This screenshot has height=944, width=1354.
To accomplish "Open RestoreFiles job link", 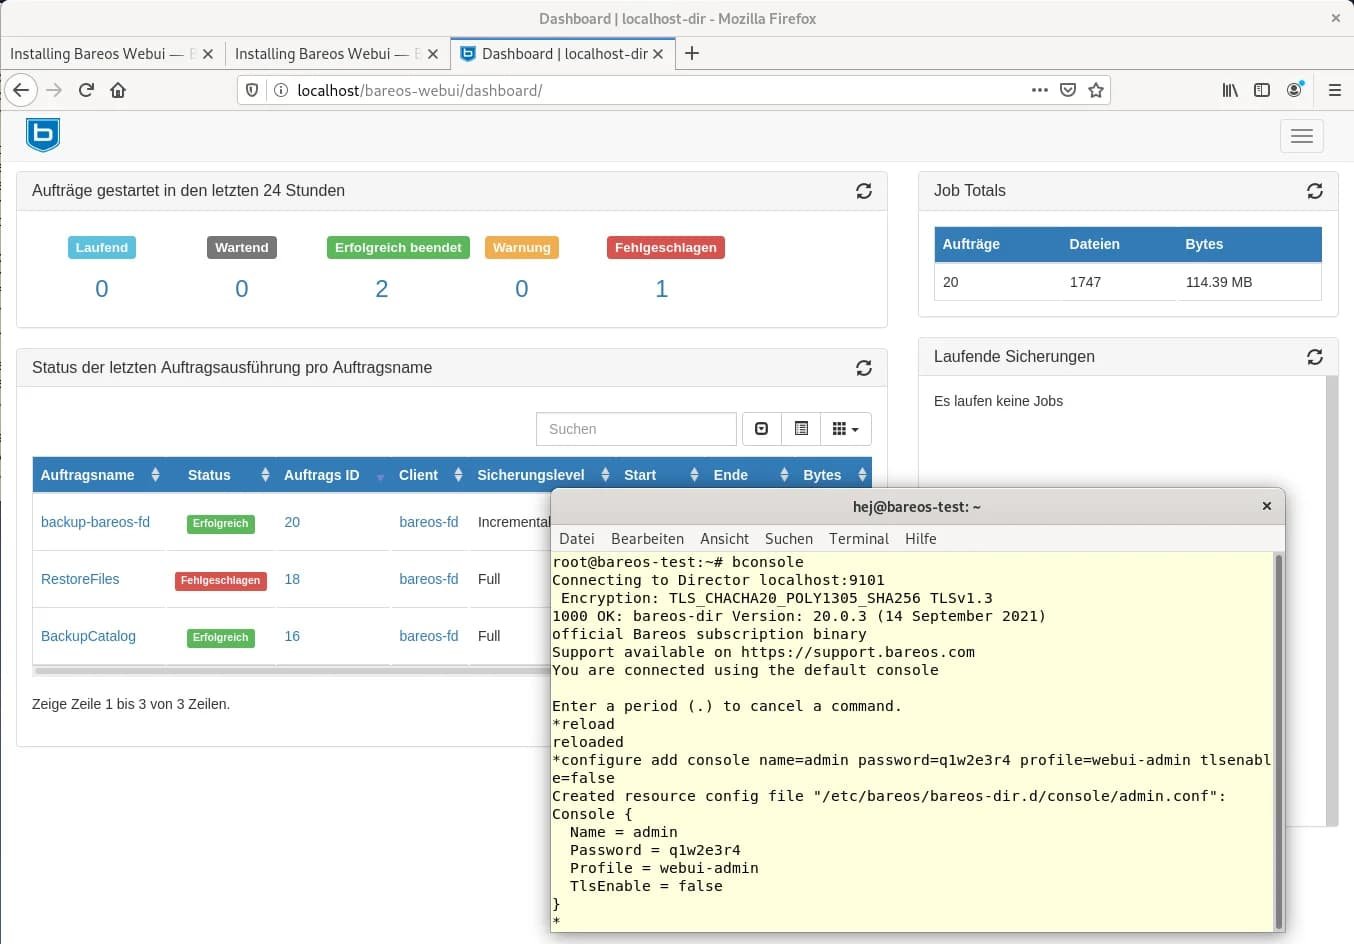I will (80, 579).
